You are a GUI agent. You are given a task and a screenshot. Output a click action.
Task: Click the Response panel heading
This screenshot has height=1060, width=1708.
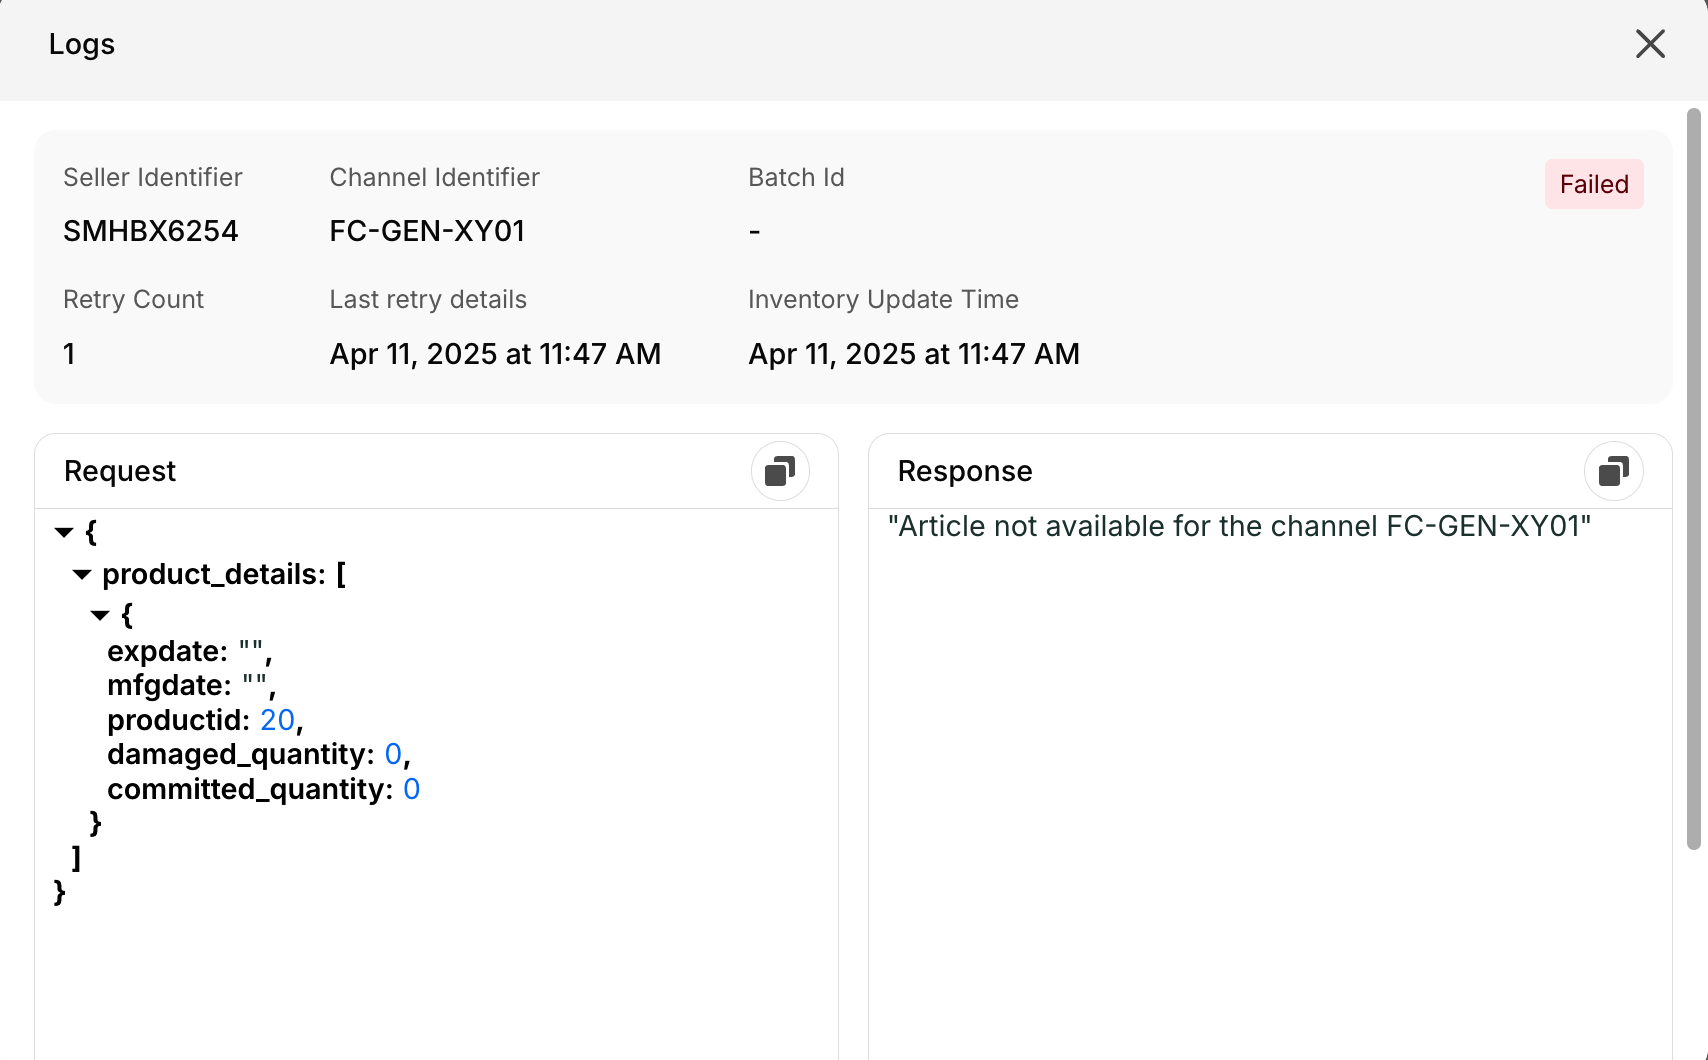click(965, 471)
